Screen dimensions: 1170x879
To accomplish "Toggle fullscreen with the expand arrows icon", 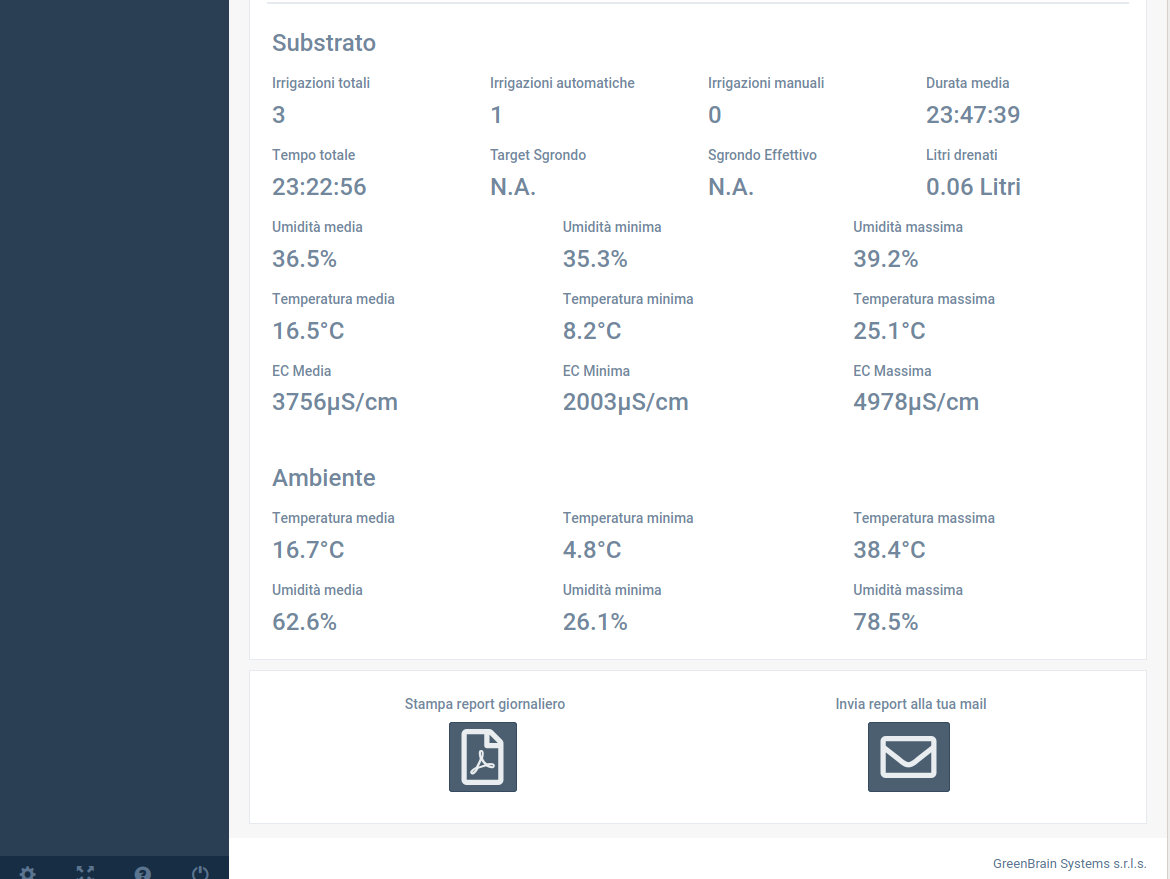I will point(85,872).
